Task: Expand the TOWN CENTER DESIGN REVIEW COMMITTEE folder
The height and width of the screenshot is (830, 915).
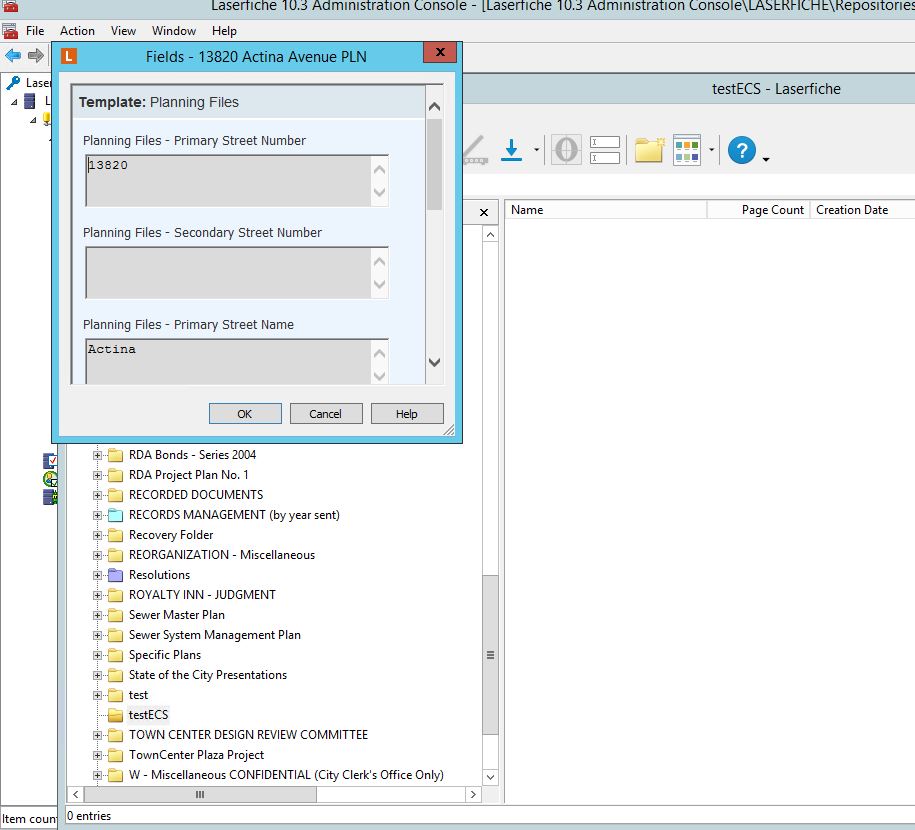Action: (97, 735)
